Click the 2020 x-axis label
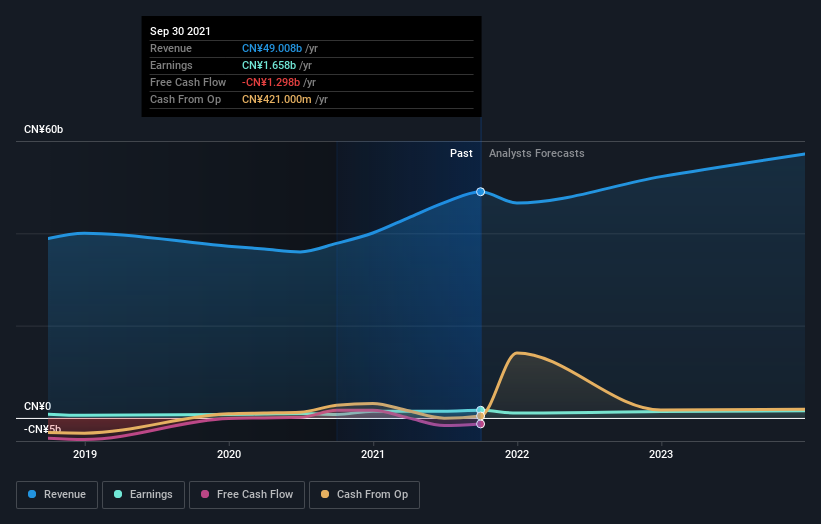 229,454
